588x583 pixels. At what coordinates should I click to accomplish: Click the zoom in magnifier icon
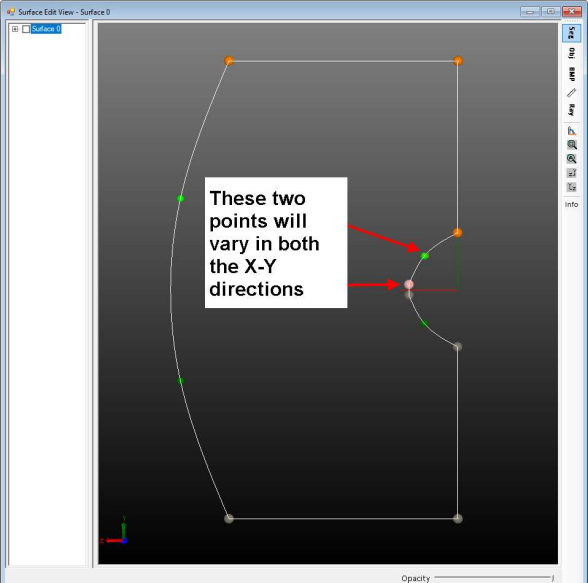pyautogui.click(x=572, y=145)
